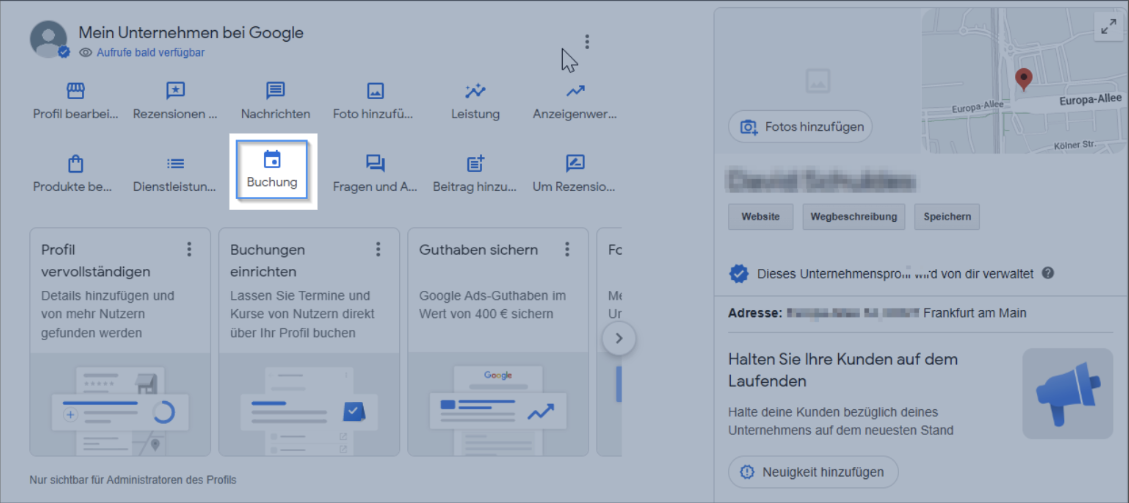This screenshot has width=1129, height=503.
Task: Click Foto hinzufügen image icon
Action: [375, 91]
